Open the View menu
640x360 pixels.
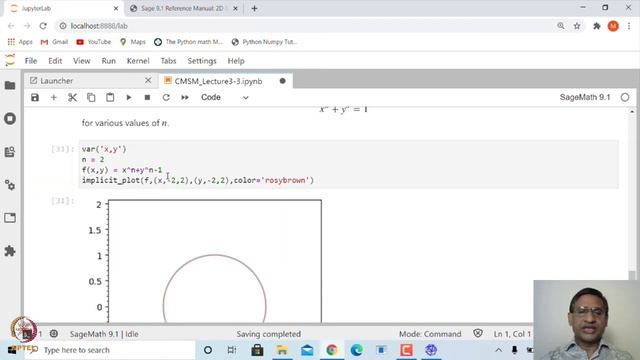point(82,61)
